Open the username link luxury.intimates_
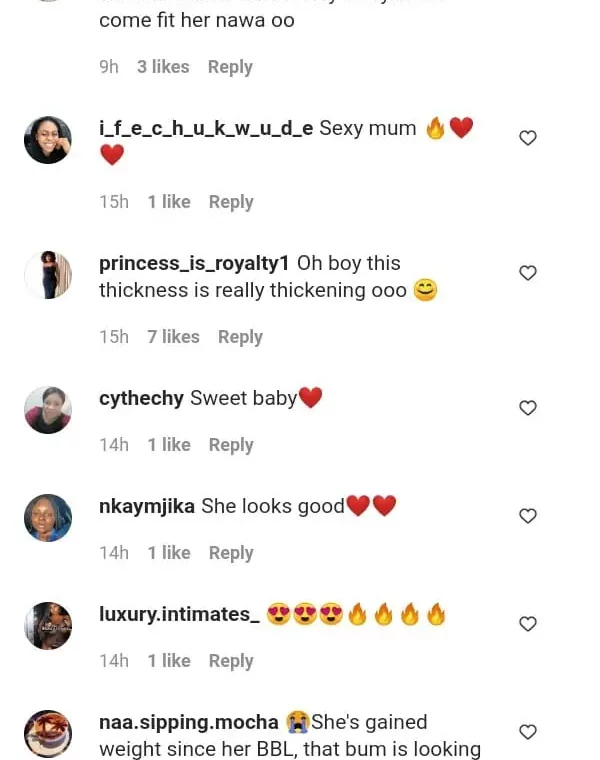This screenshot has width=600, height=760. tap(179, 615)
